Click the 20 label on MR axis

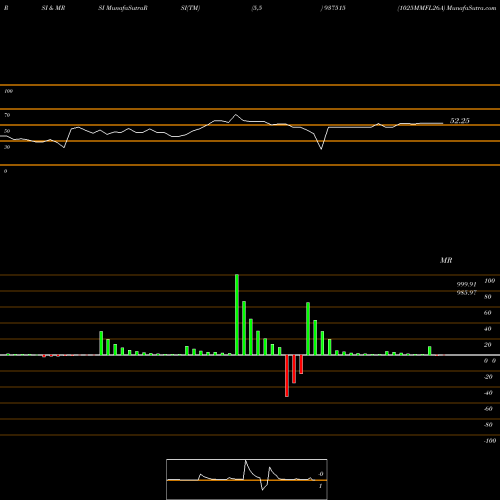click(x=488, y=345)
